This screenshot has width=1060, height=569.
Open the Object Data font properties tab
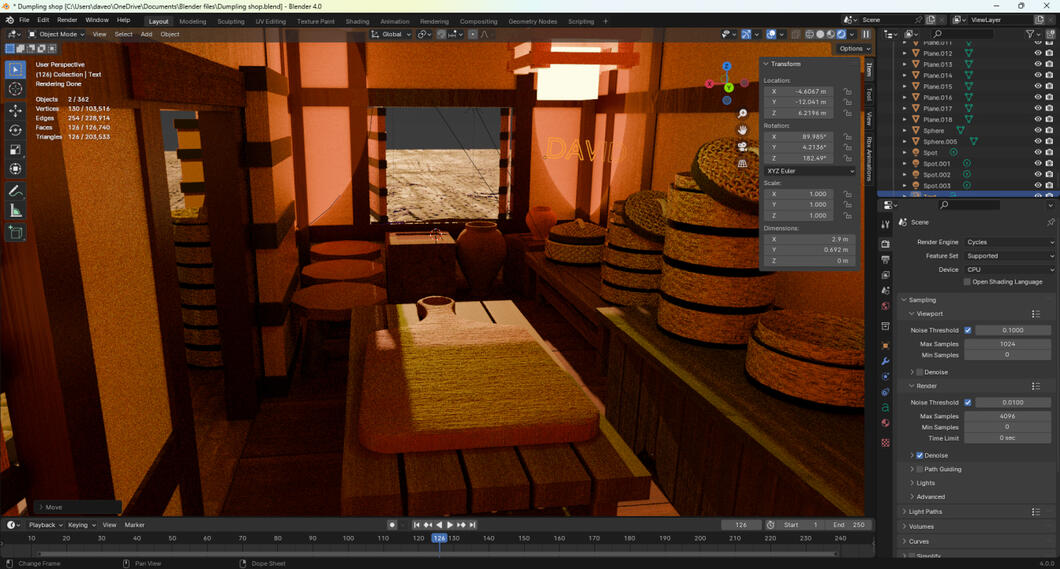886,407
